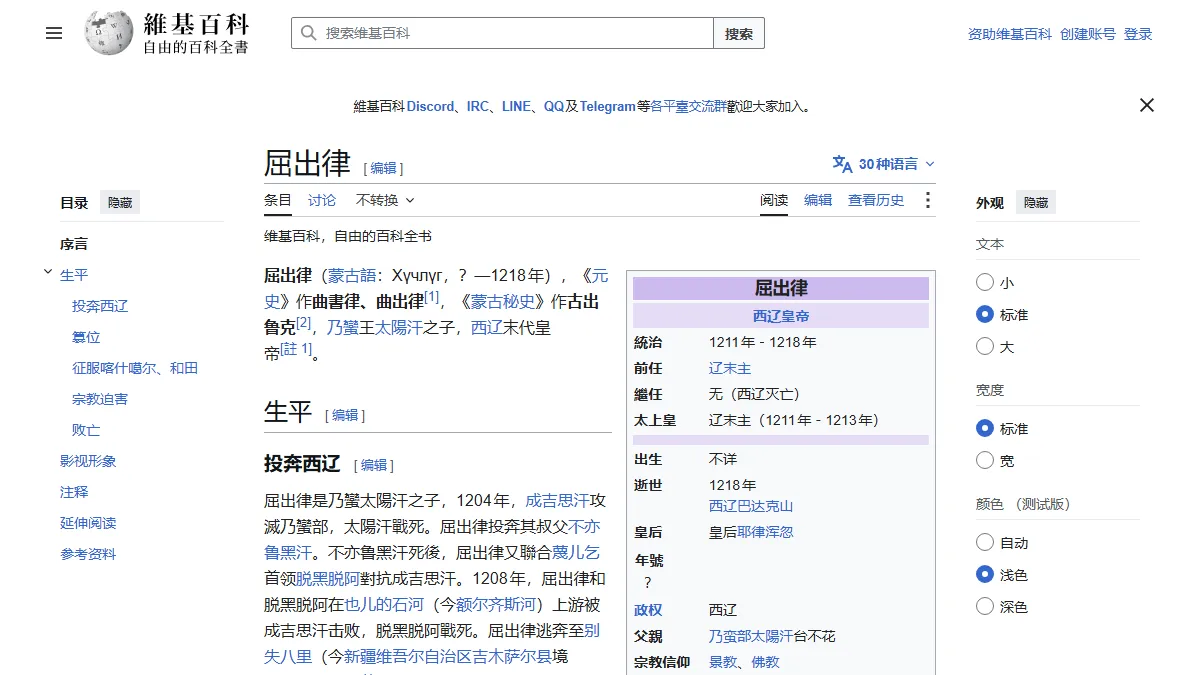Collapse the 生平 section in contents
This screenshot has height=675, width=1200.
tap(48, 272)
